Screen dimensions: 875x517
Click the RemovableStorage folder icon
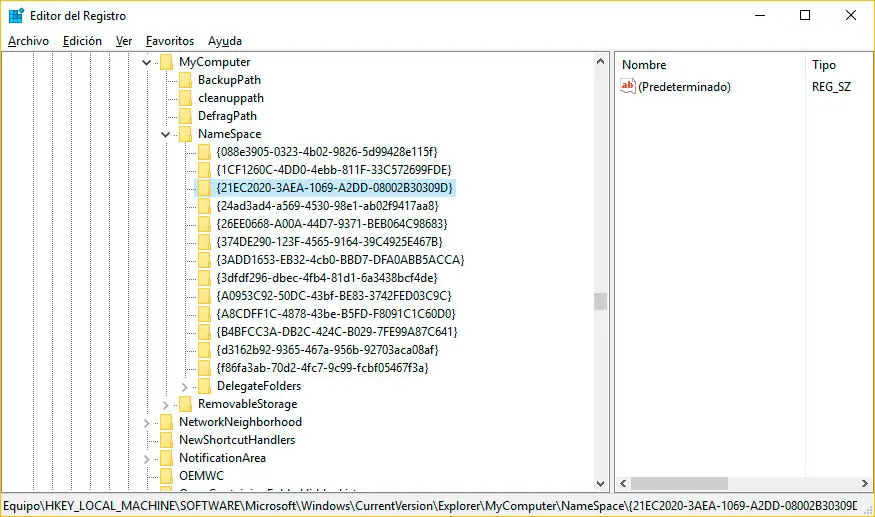tap(185, 404)
